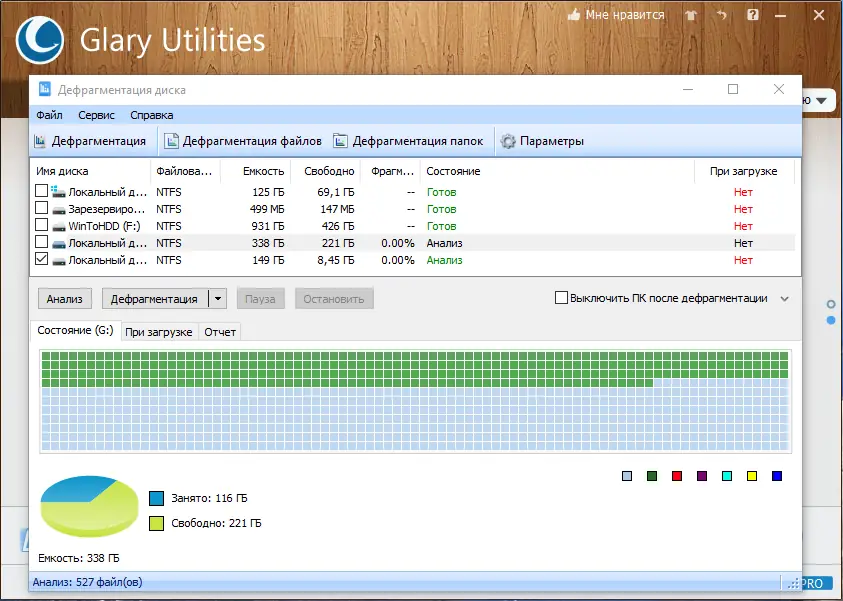Click the drive icon next to WinToHDD (F:)
This screenshot has height=601, width=843.
pos(59,226)
